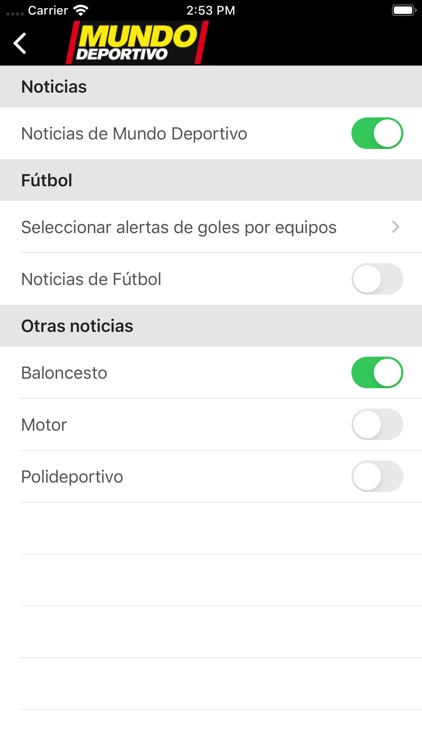Switch on Polideportivo notifications
Image resolution: width=422 pixels, height=750 pixels.
click(377, 476)
